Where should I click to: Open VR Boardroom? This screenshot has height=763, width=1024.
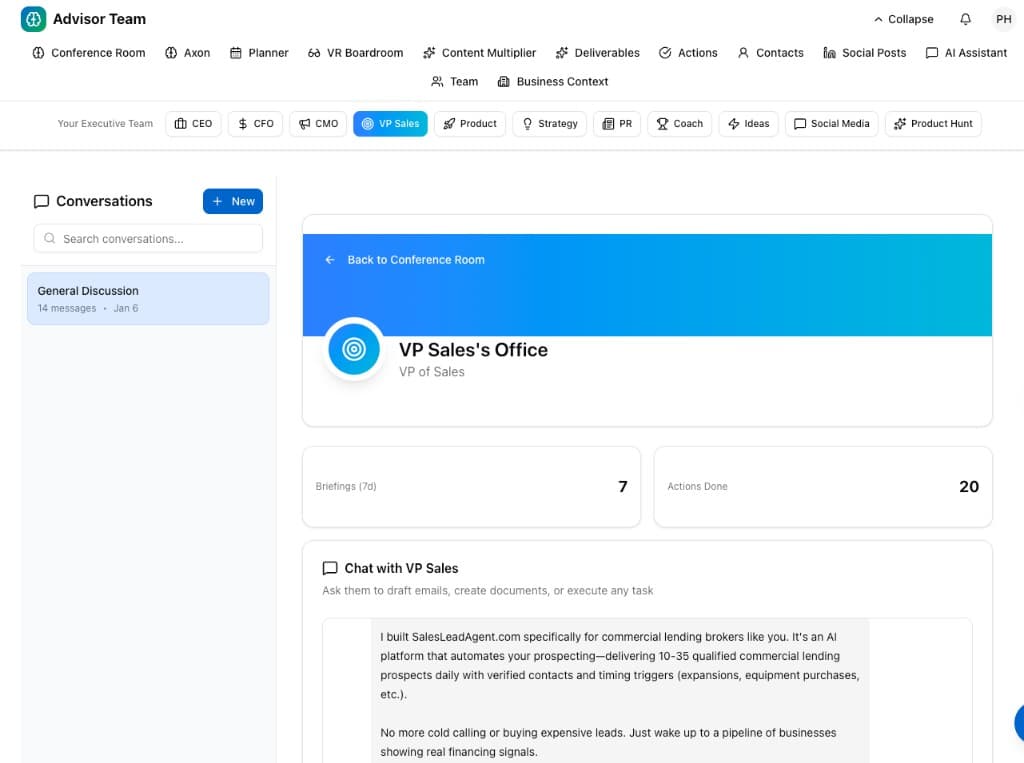tap(355, 53)
